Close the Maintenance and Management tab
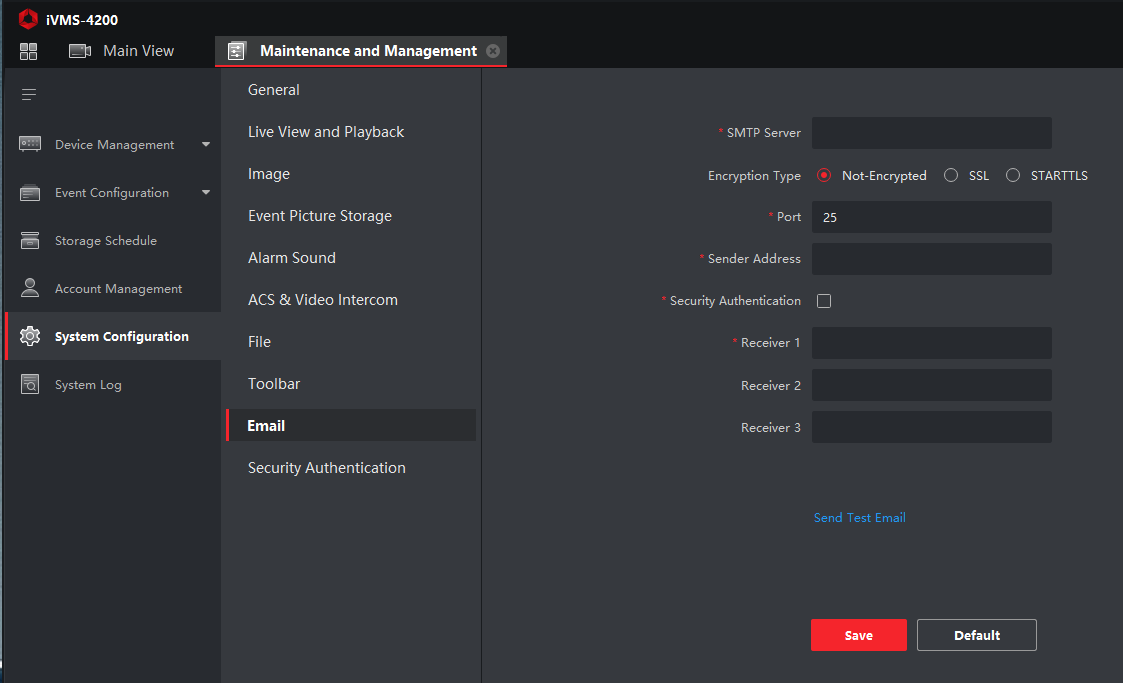 tap(493, 51)
